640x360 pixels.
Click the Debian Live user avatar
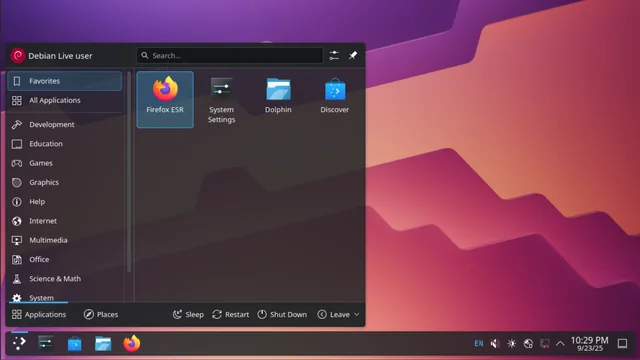click(18, 56)
